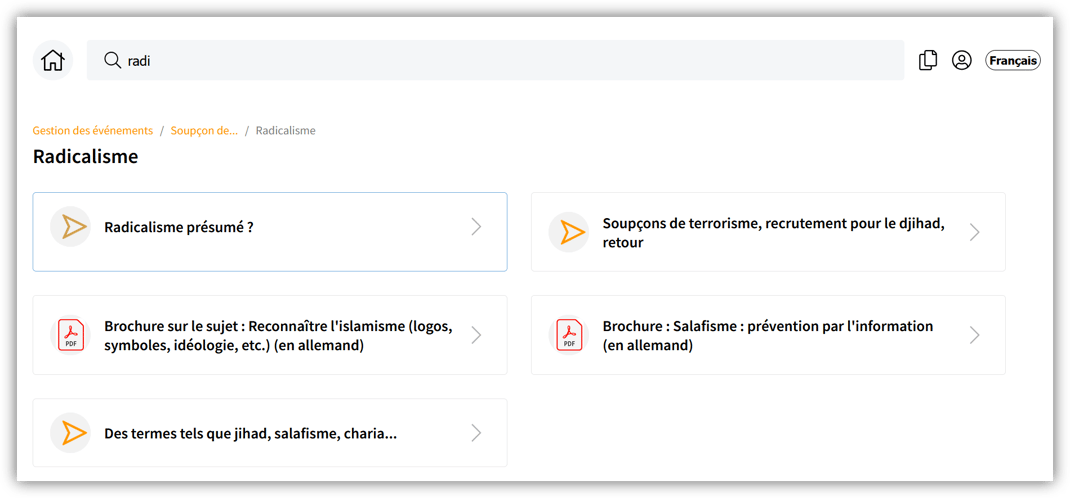Click PDF icon for Salafisme brochure
Image resolution: width=1070 pixels, height=498 pixels.
(569, 335)
